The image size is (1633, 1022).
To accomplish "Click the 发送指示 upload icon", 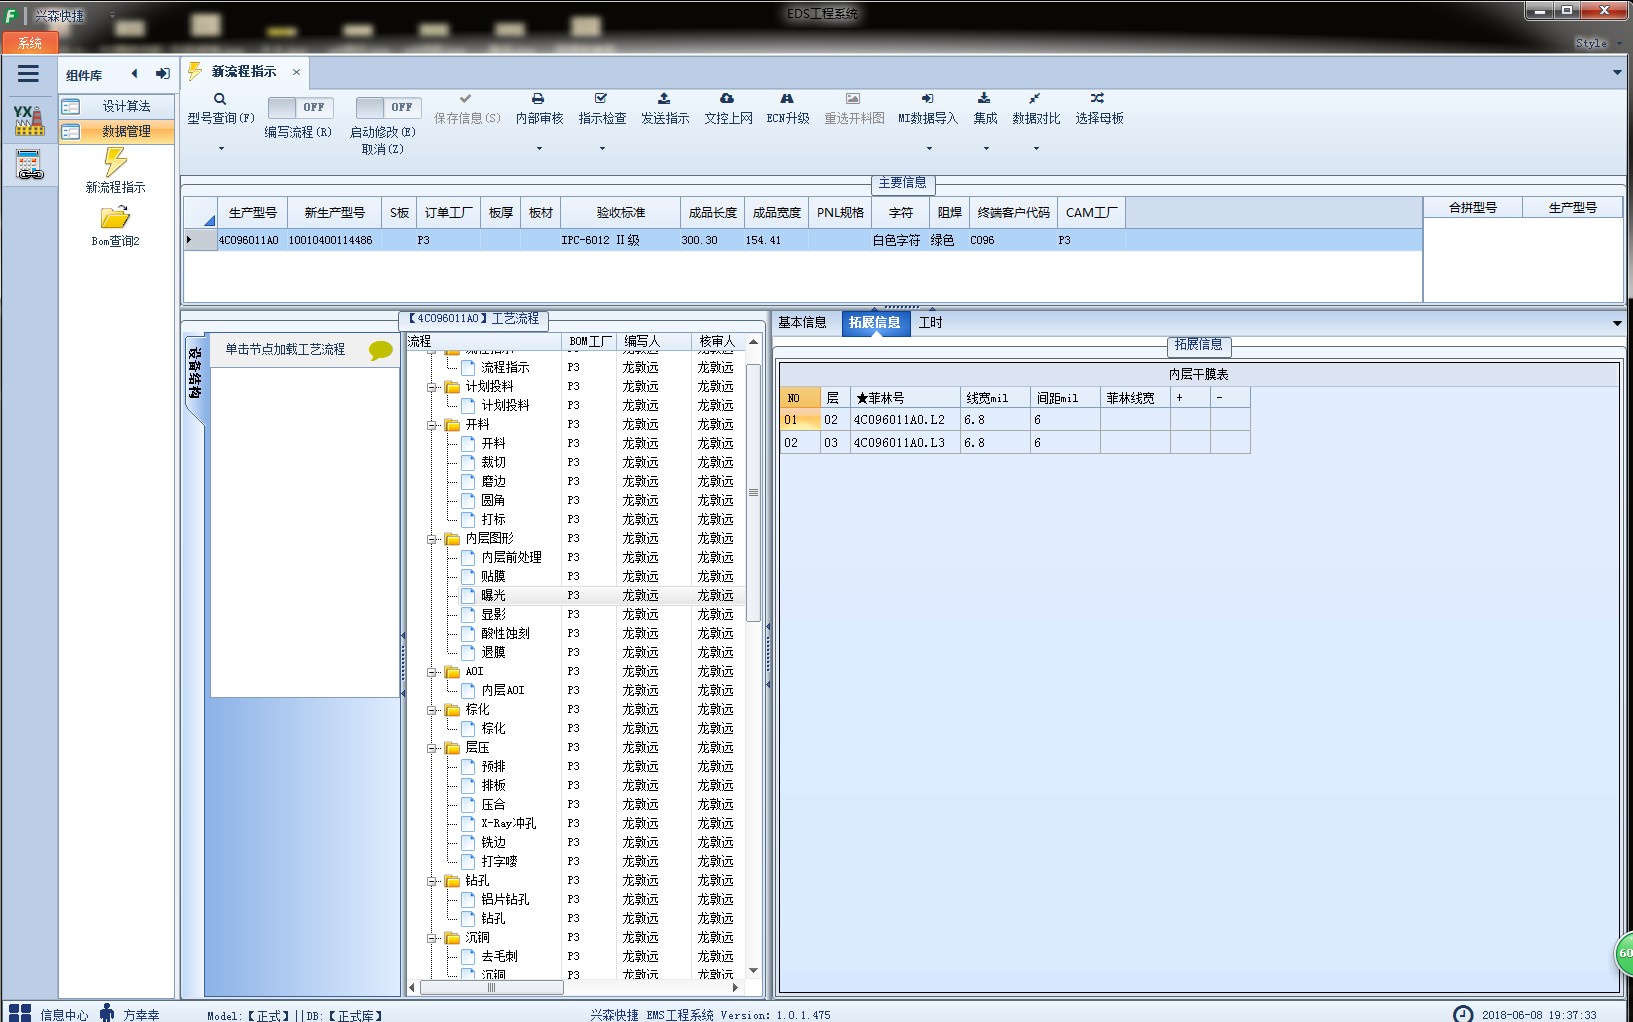I will pos(664,99).
